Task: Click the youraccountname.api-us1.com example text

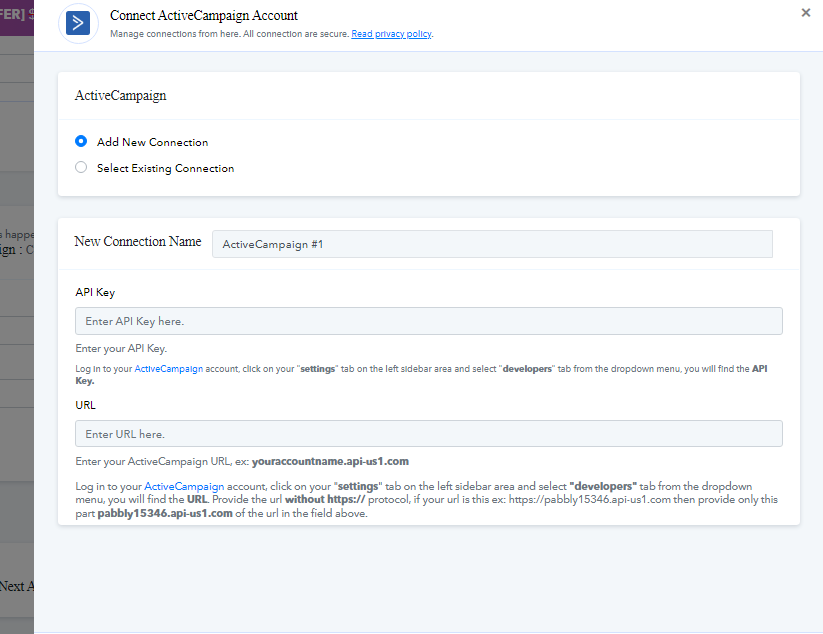Action: click(x=330, y=461)
